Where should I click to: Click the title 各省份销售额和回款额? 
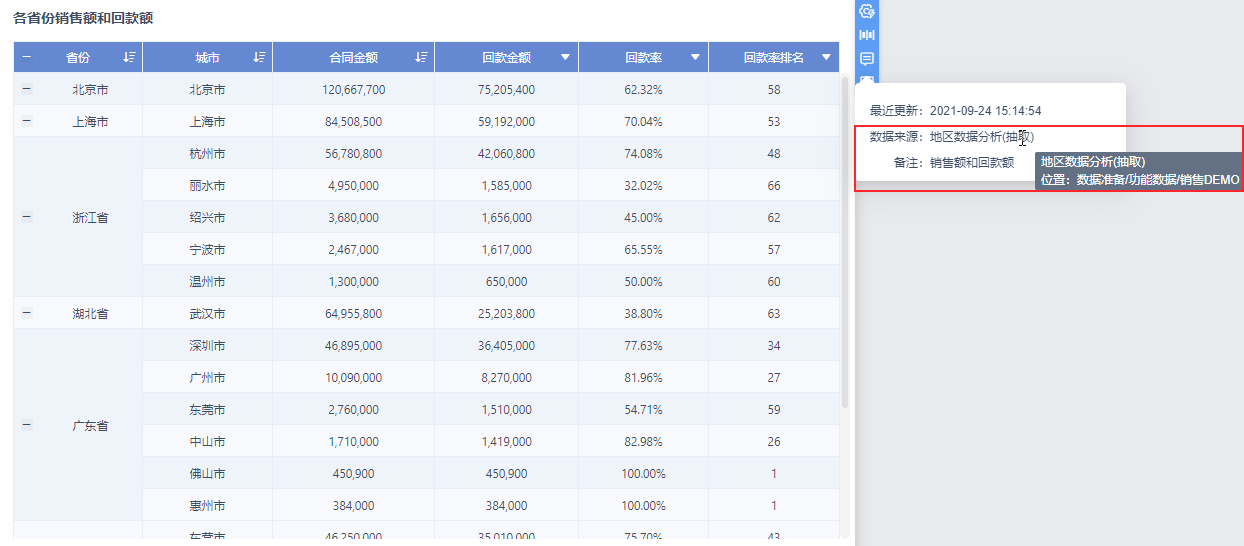[x=83, y=19]
